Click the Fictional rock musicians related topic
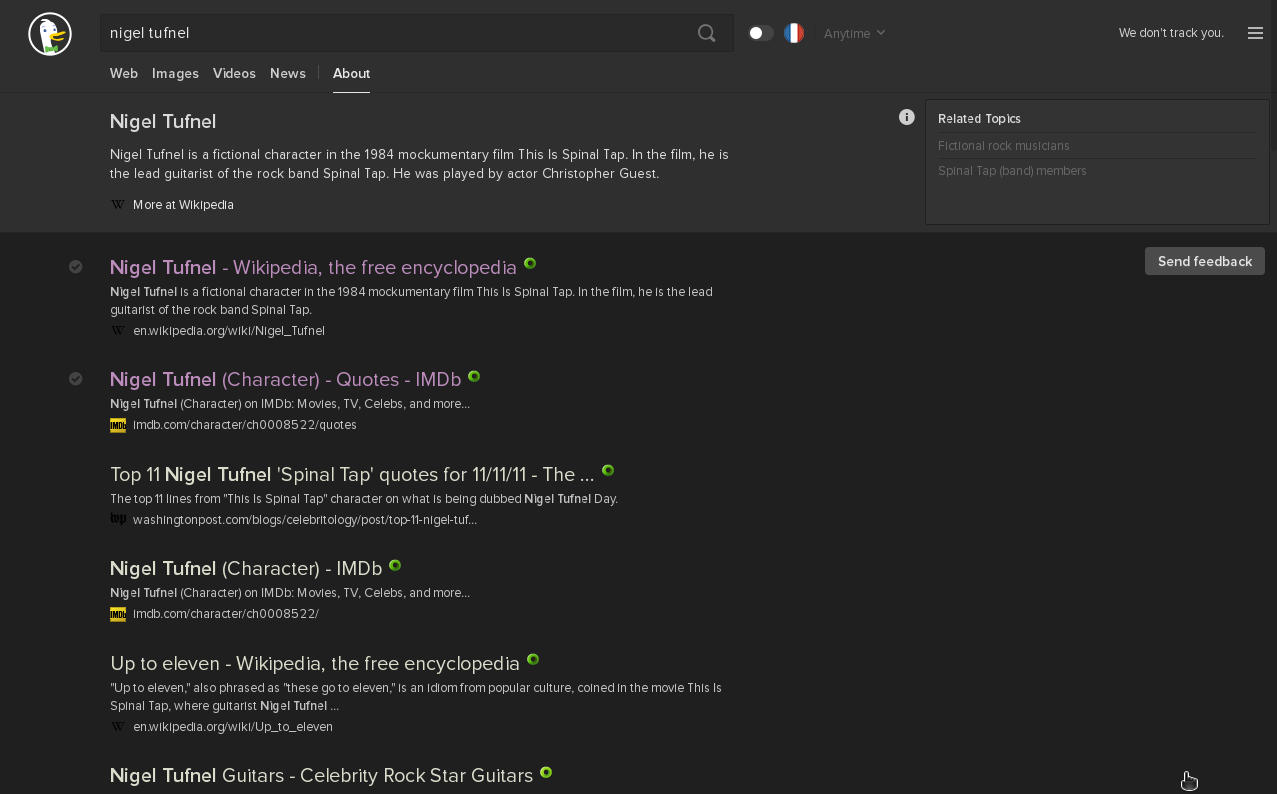1277x794 pixels. [x=1003, y=145]
